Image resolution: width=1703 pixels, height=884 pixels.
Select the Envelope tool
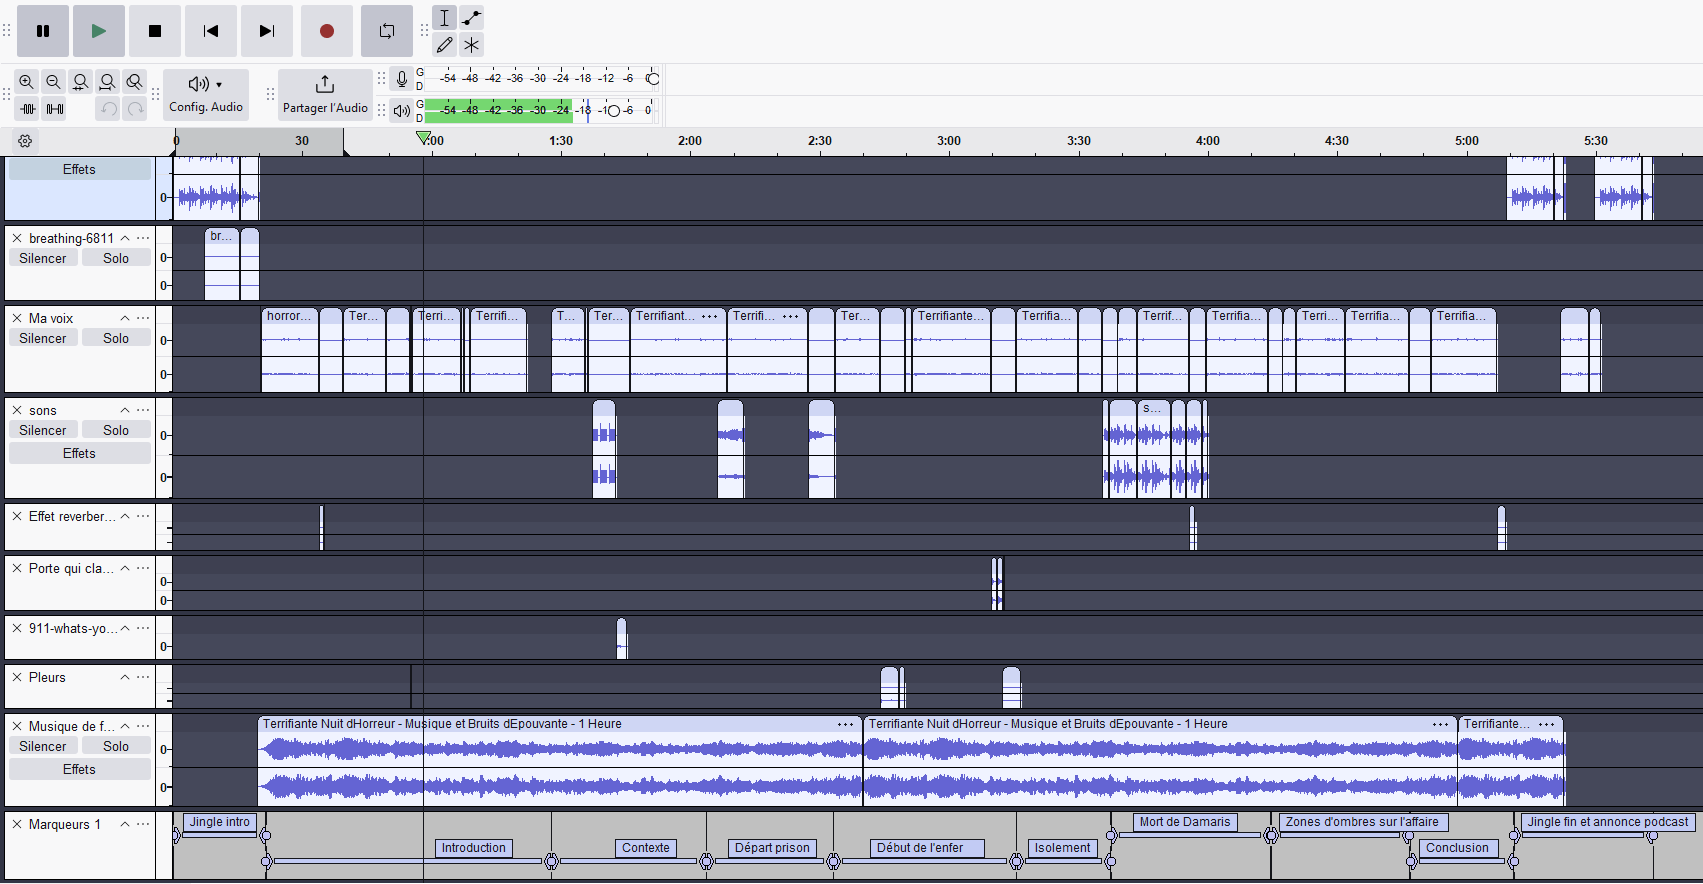[x=472, y=17]
